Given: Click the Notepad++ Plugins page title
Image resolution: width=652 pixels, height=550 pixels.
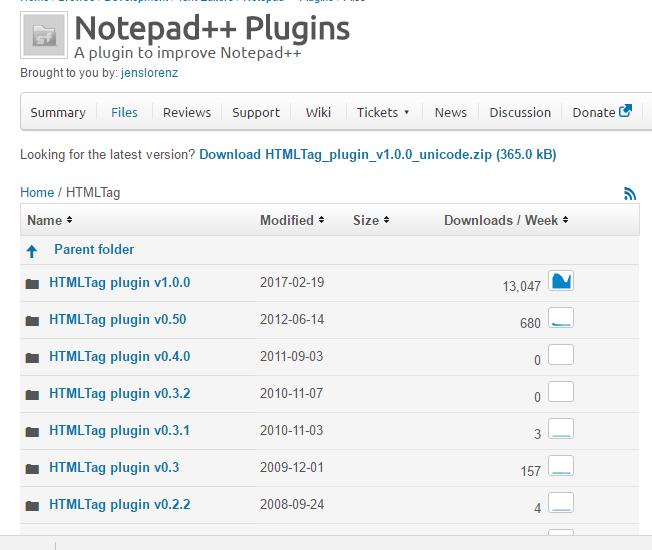Looking at the screenshot, I should pos(212,28).
